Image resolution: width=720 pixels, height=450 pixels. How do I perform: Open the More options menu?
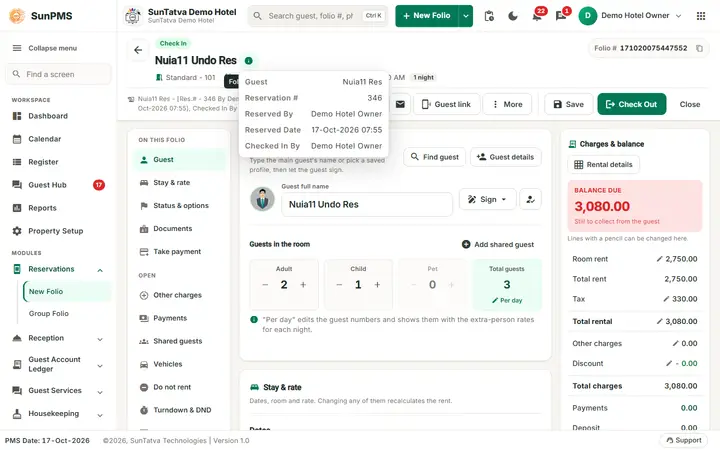507,104
